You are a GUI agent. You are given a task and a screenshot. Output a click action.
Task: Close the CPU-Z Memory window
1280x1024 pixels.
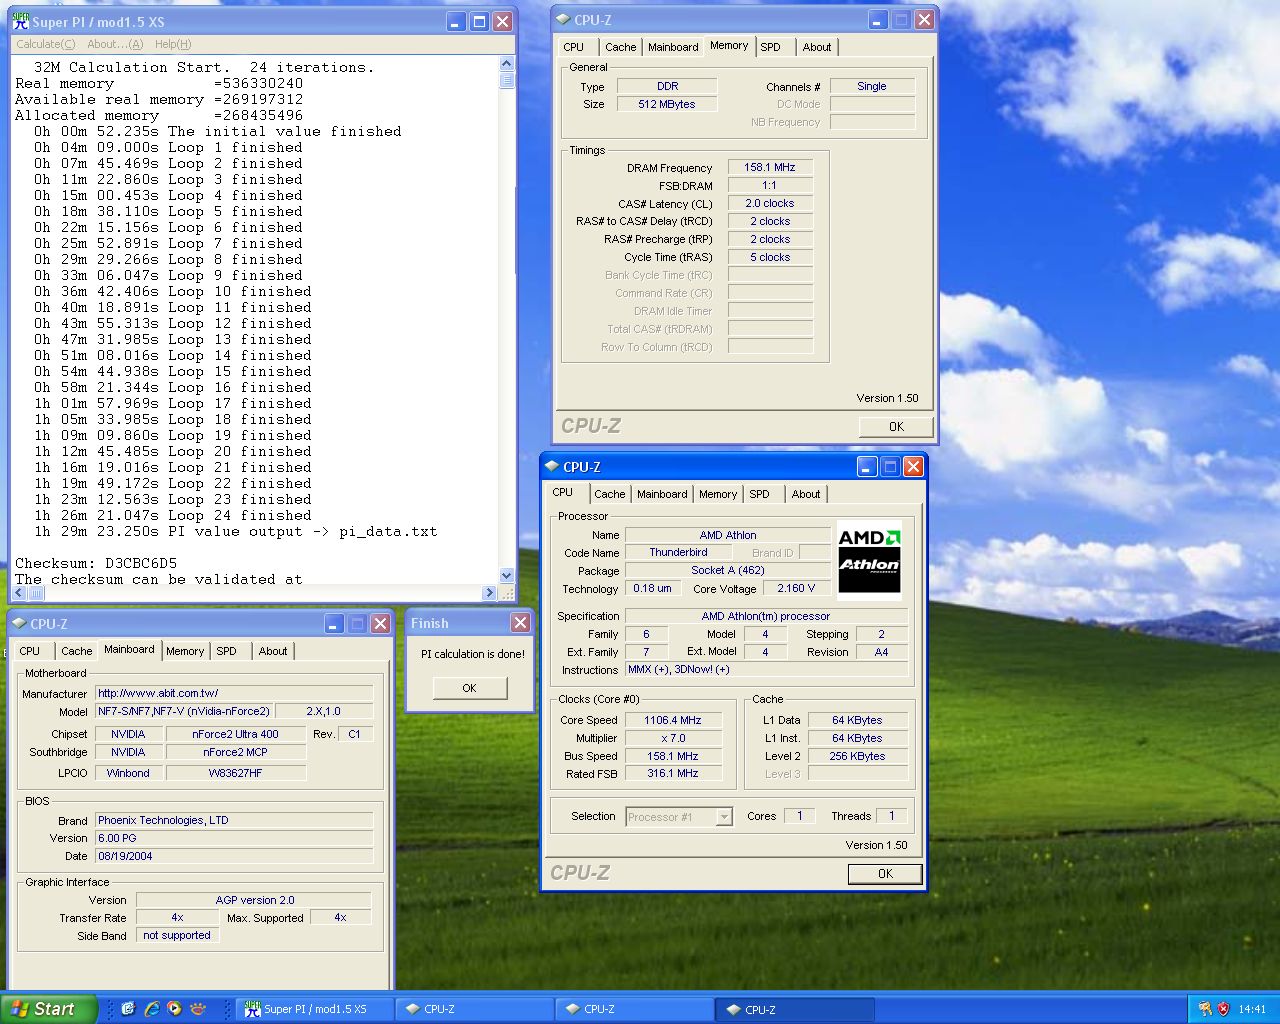point(924,19)
